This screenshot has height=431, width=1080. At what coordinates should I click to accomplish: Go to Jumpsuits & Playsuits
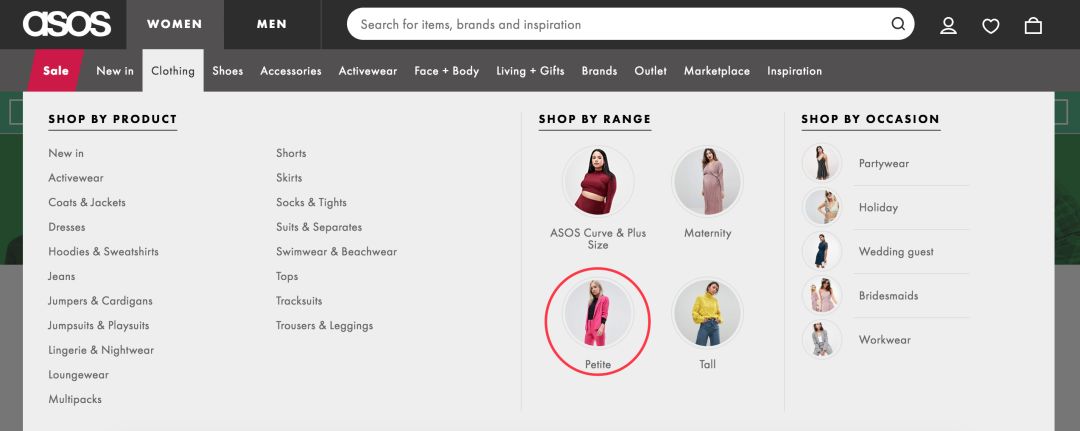pyautogui.click(x=98, y=326)
